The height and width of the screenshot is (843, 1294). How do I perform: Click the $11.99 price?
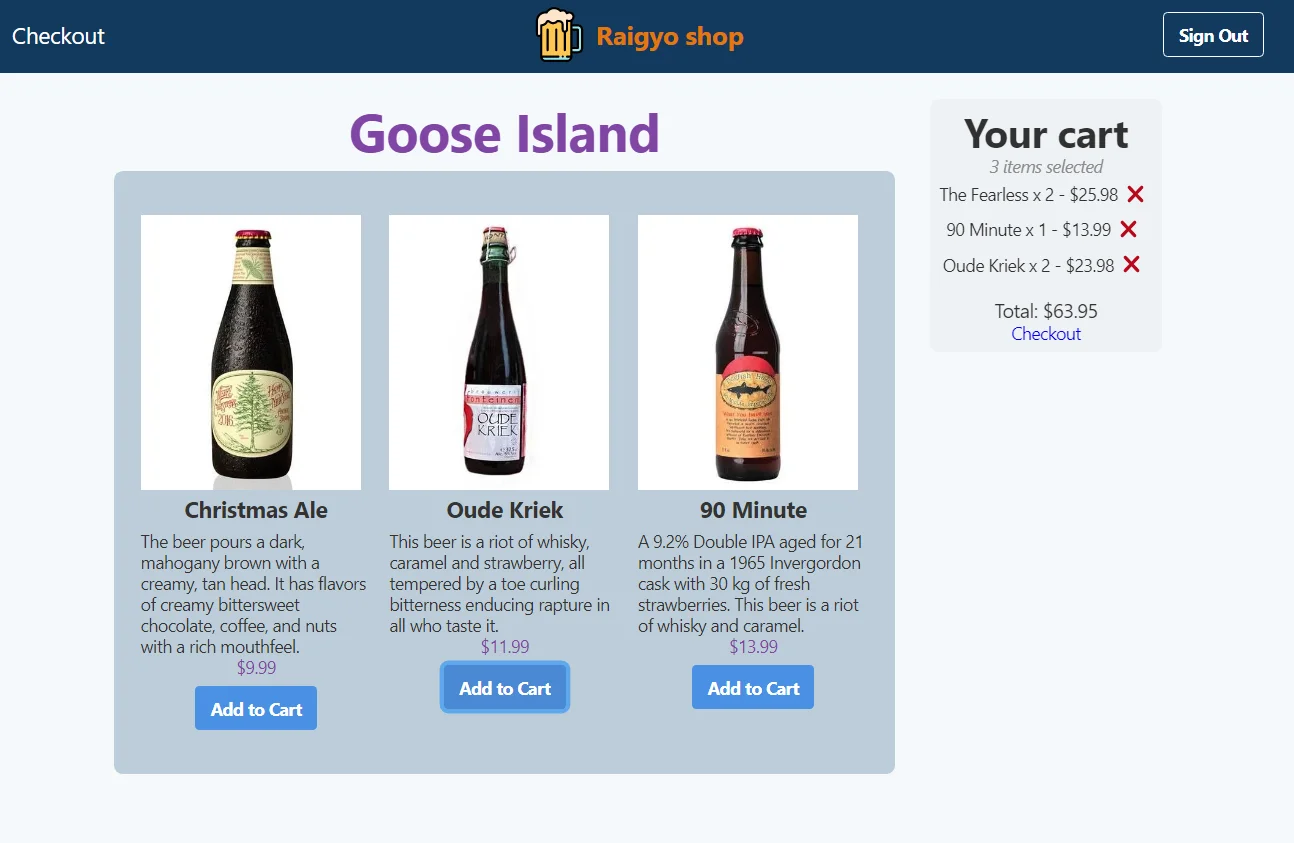click(x=505, y=647)
